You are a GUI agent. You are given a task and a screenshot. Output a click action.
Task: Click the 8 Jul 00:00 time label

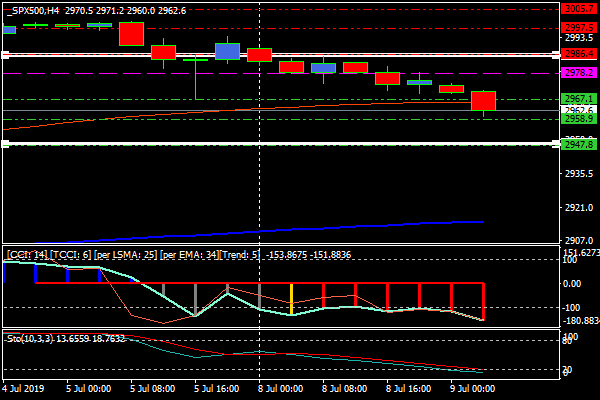[x=280, y=389]
